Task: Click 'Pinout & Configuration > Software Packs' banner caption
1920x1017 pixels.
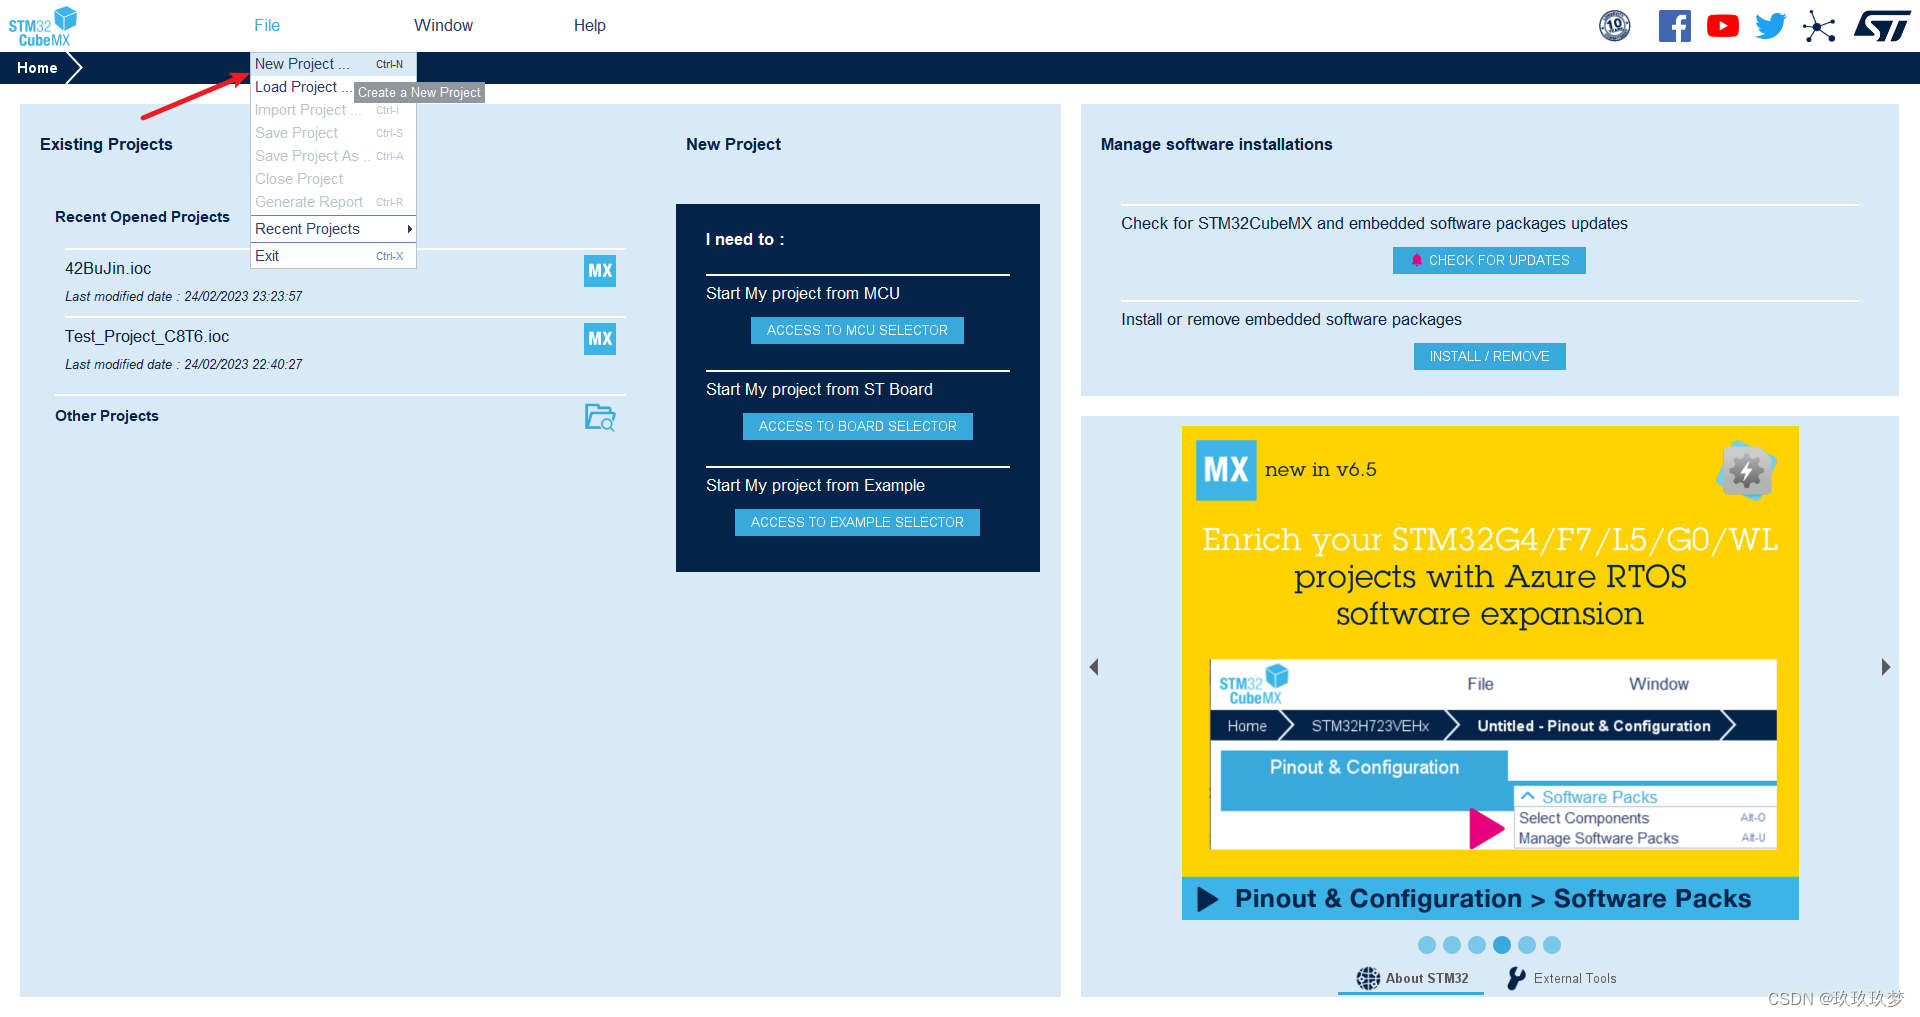Action: point(1492,898)
